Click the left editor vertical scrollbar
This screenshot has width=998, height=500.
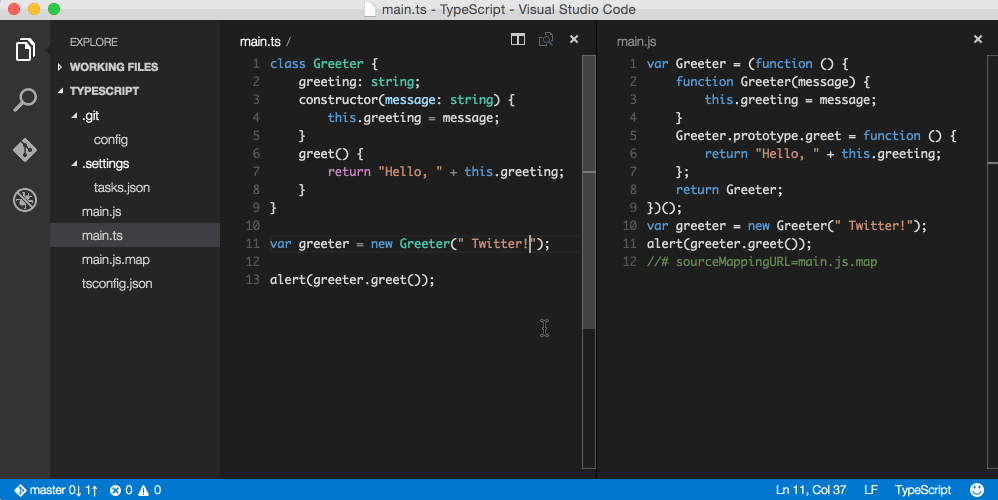589,250
